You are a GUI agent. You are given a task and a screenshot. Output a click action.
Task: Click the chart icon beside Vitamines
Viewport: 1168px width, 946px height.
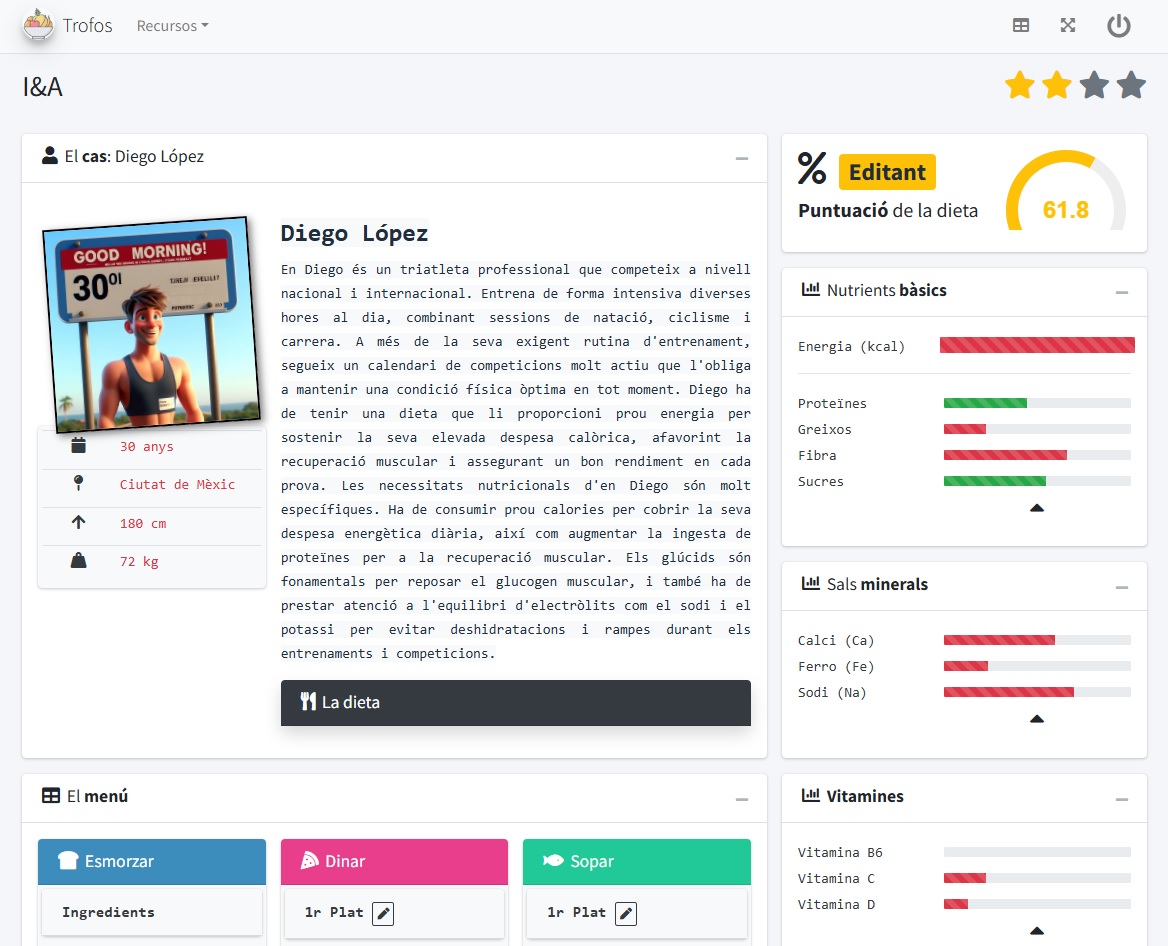[x=810, y=796]
